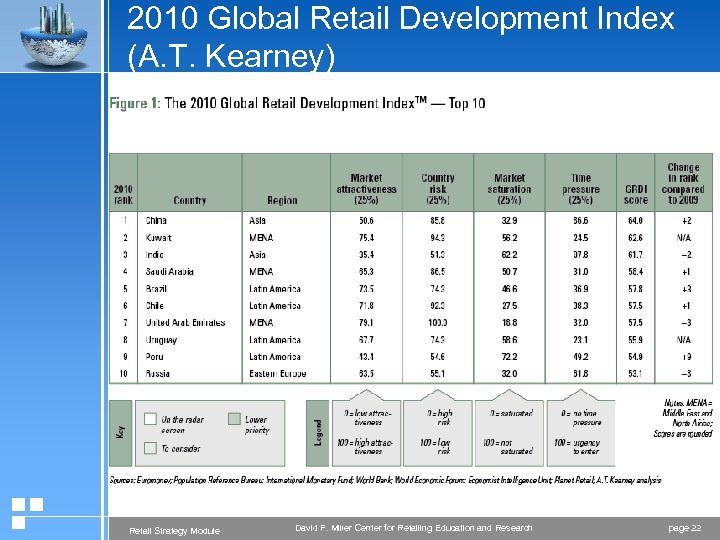Click China's GRDI score 64.0

[x=635, y=220]
